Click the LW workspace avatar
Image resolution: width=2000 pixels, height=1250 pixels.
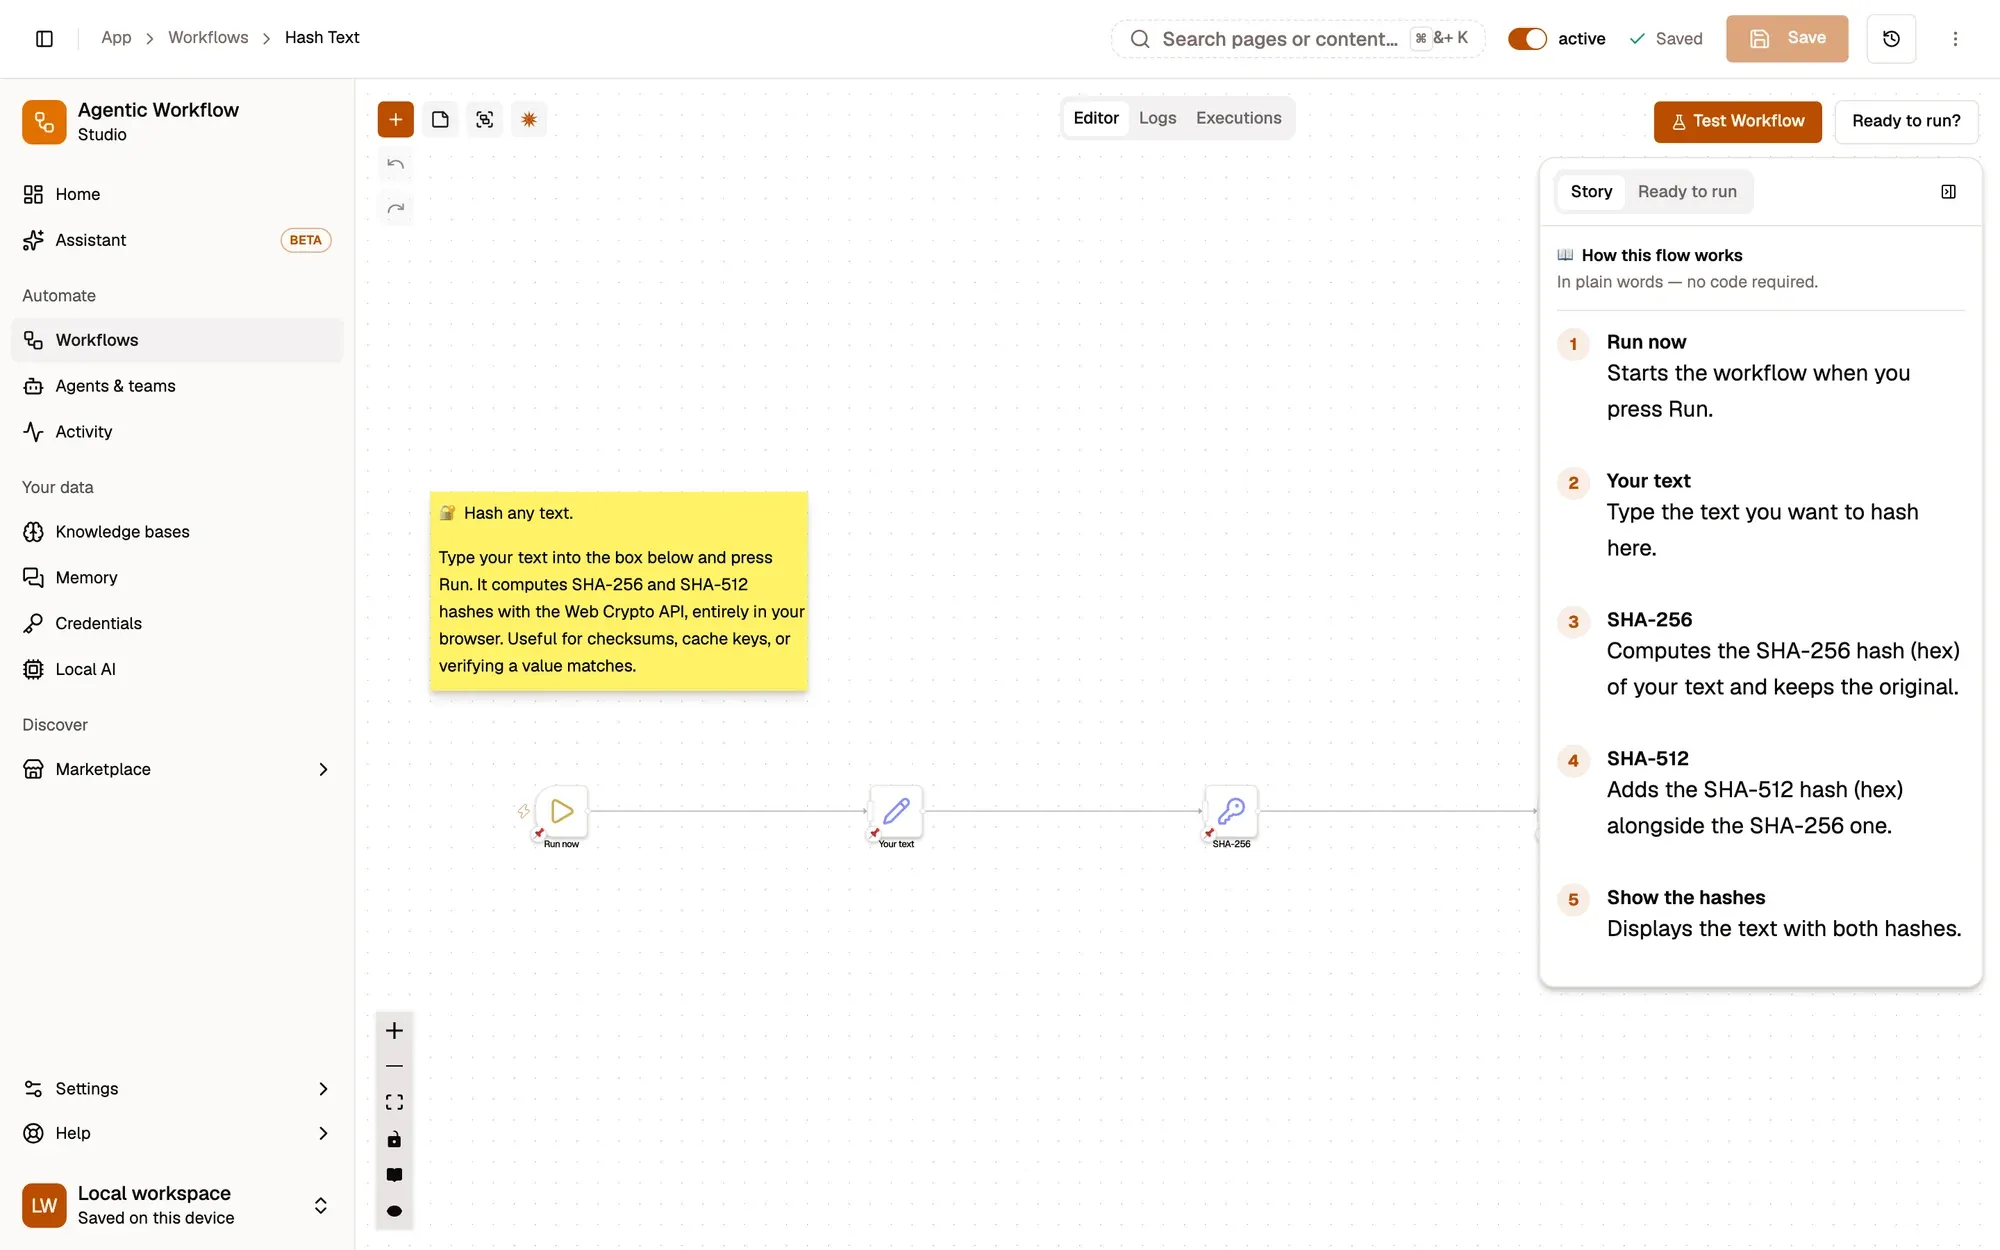[44, 1205]
